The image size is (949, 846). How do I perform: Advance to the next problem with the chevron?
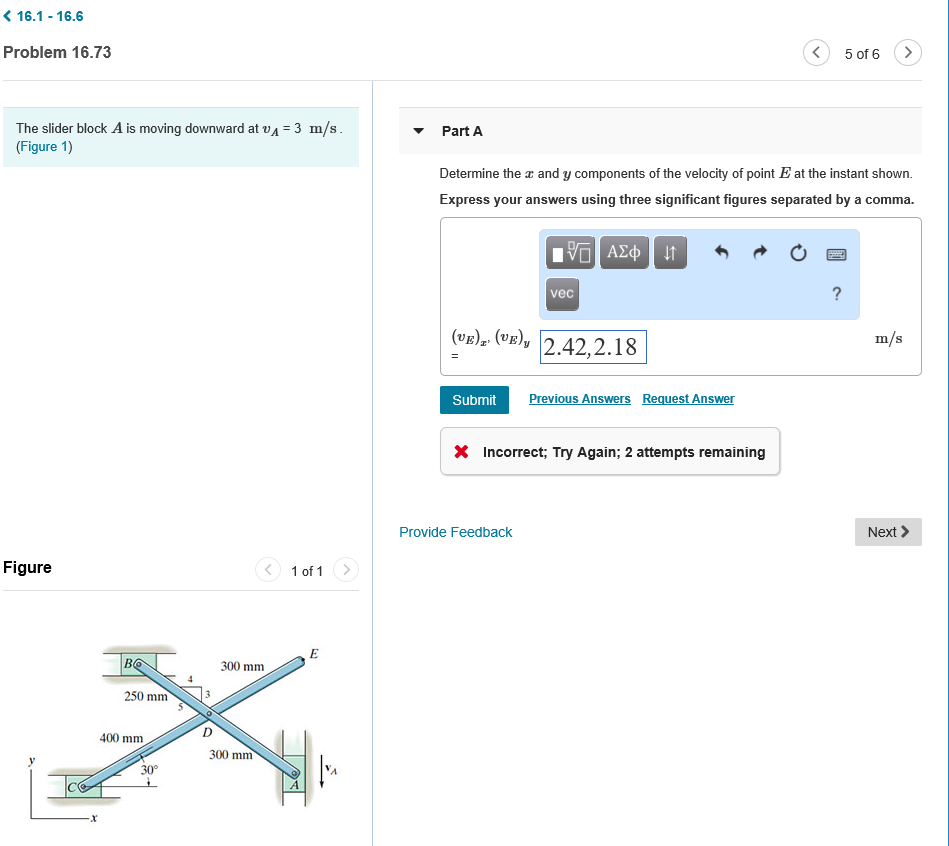tap(907, 52)
